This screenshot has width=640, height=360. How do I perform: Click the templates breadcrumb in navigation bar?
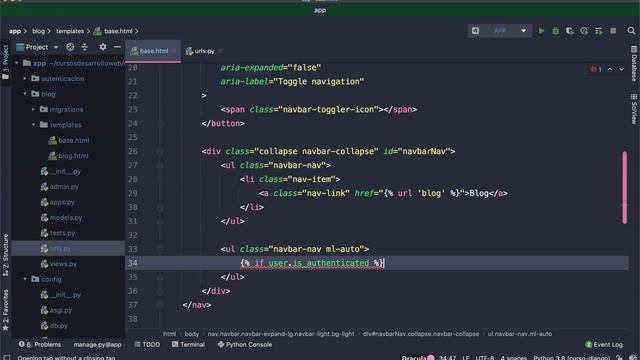[x=70, y=31]
